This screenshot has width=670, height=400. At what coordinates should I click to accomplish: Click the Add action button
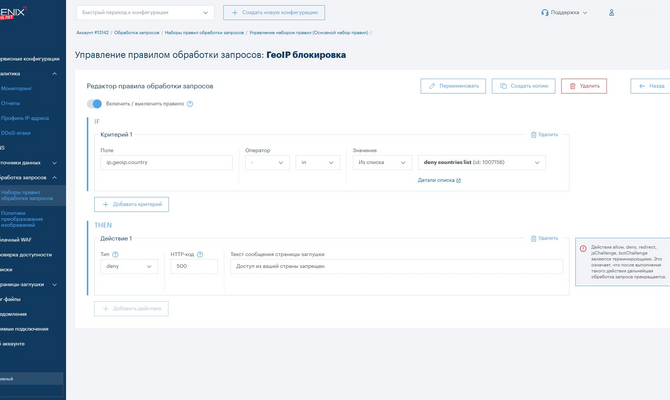pos(131,309)
